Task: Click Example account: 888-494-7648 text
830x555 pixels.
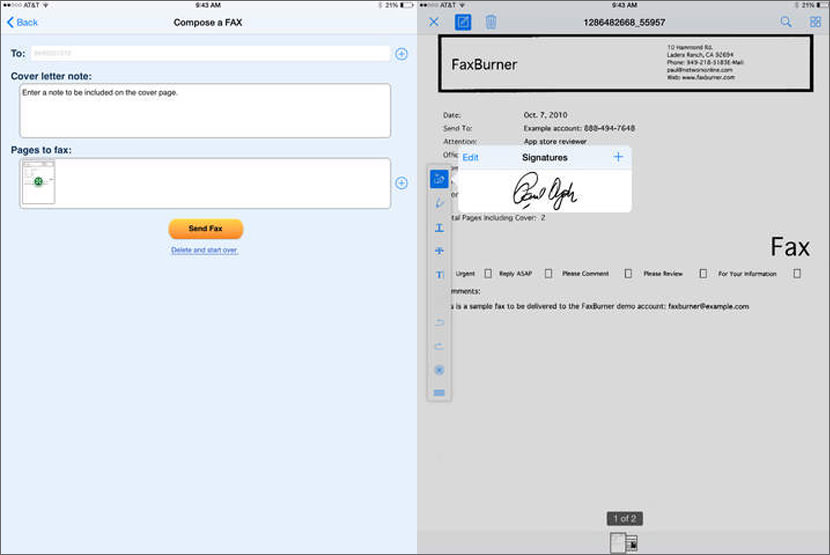Action: (579, 128)
